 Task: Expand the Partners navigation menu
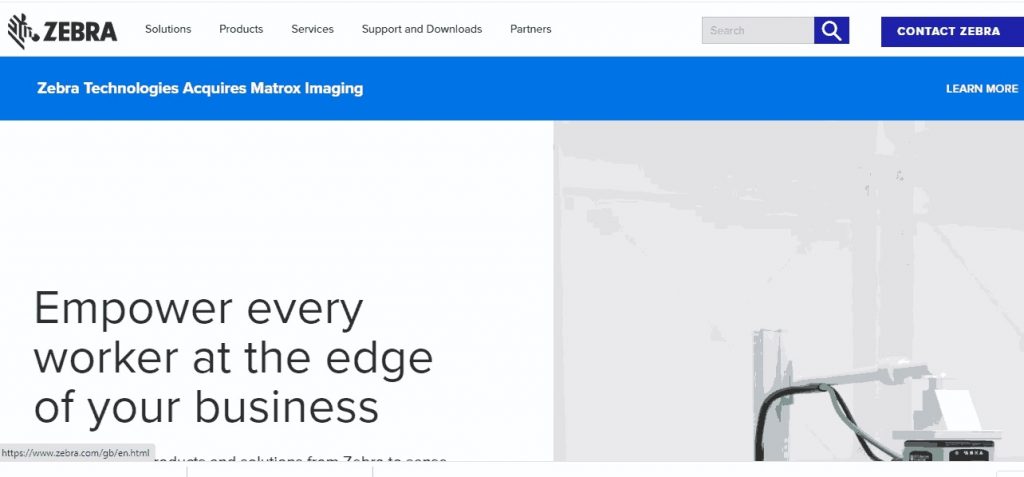tap(530, 30)
